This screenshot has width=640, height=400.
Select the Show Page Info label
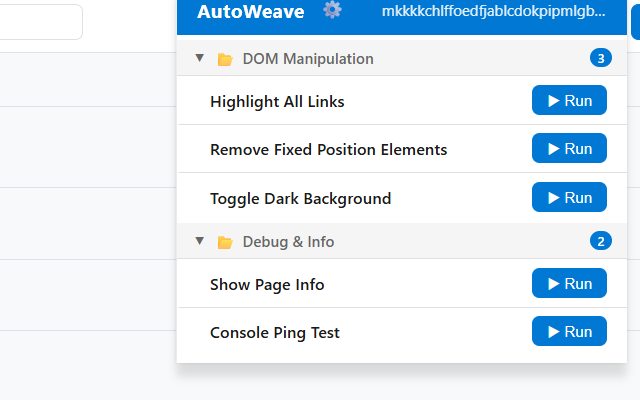coord(267,285)
